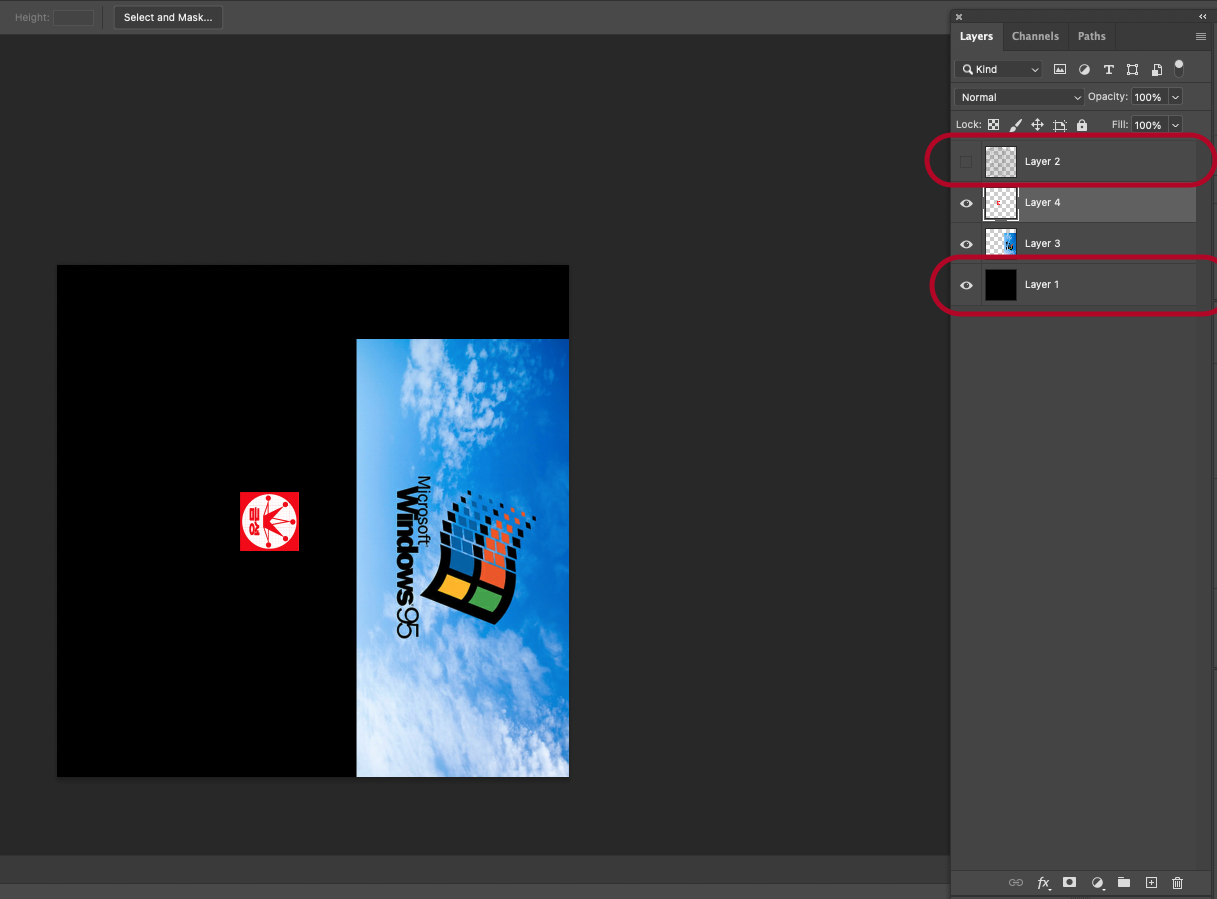Switch to the Channels tab
1217x899 pixels.
click(x=1035, y=36)
